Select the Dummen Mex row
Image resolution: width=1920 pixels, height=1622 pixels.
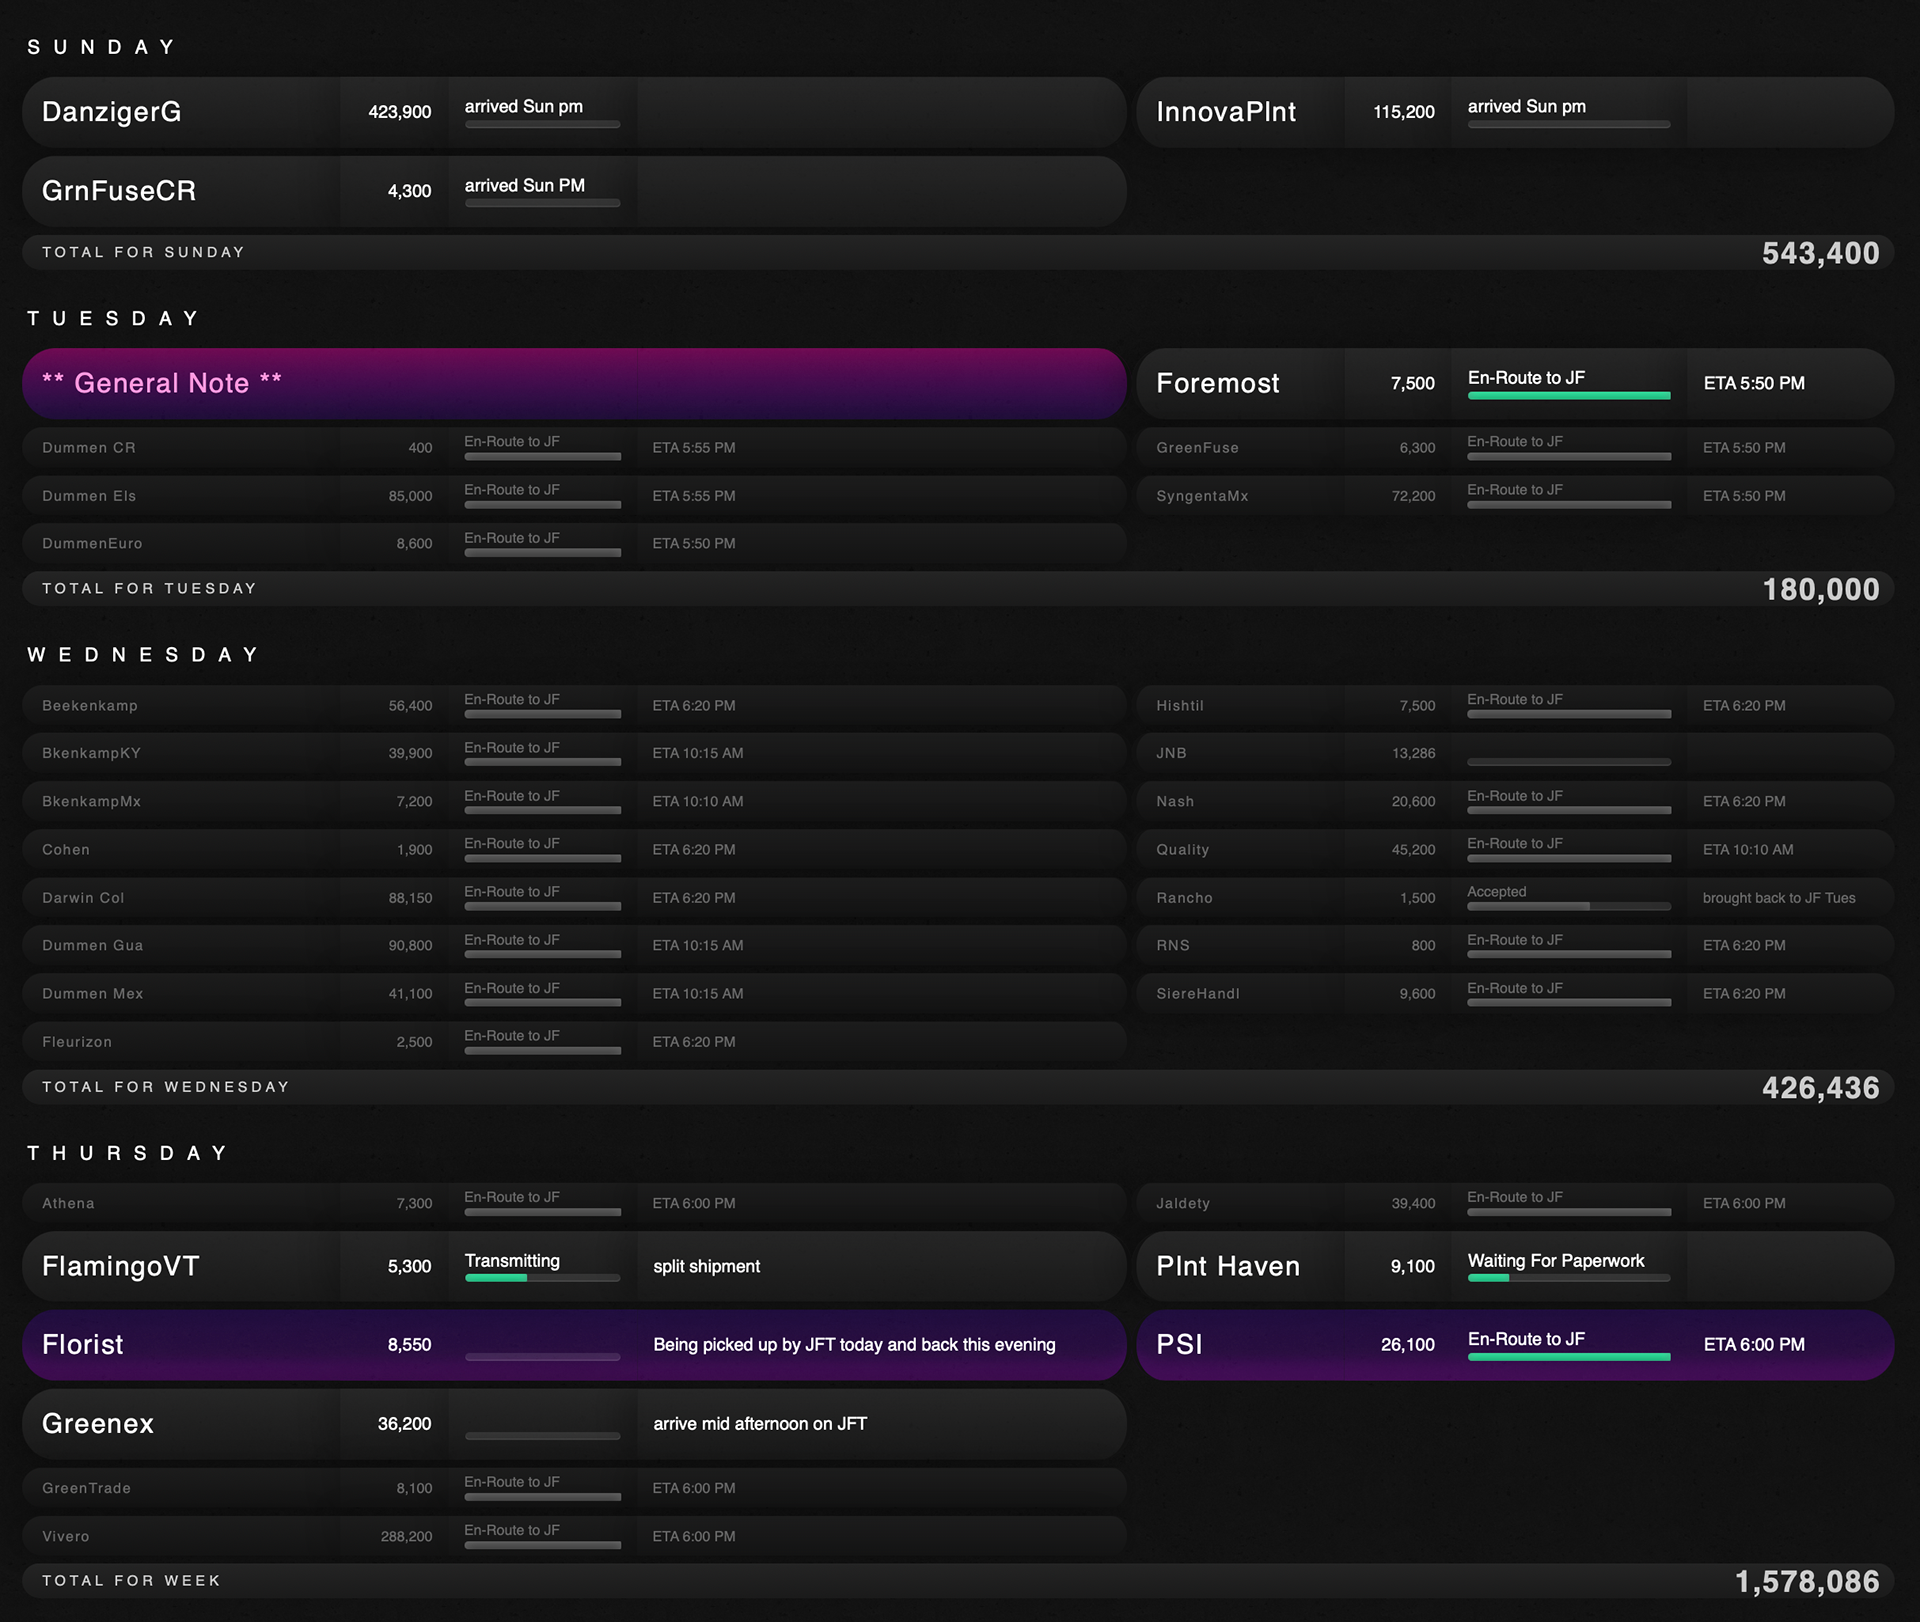pos(574,994)
